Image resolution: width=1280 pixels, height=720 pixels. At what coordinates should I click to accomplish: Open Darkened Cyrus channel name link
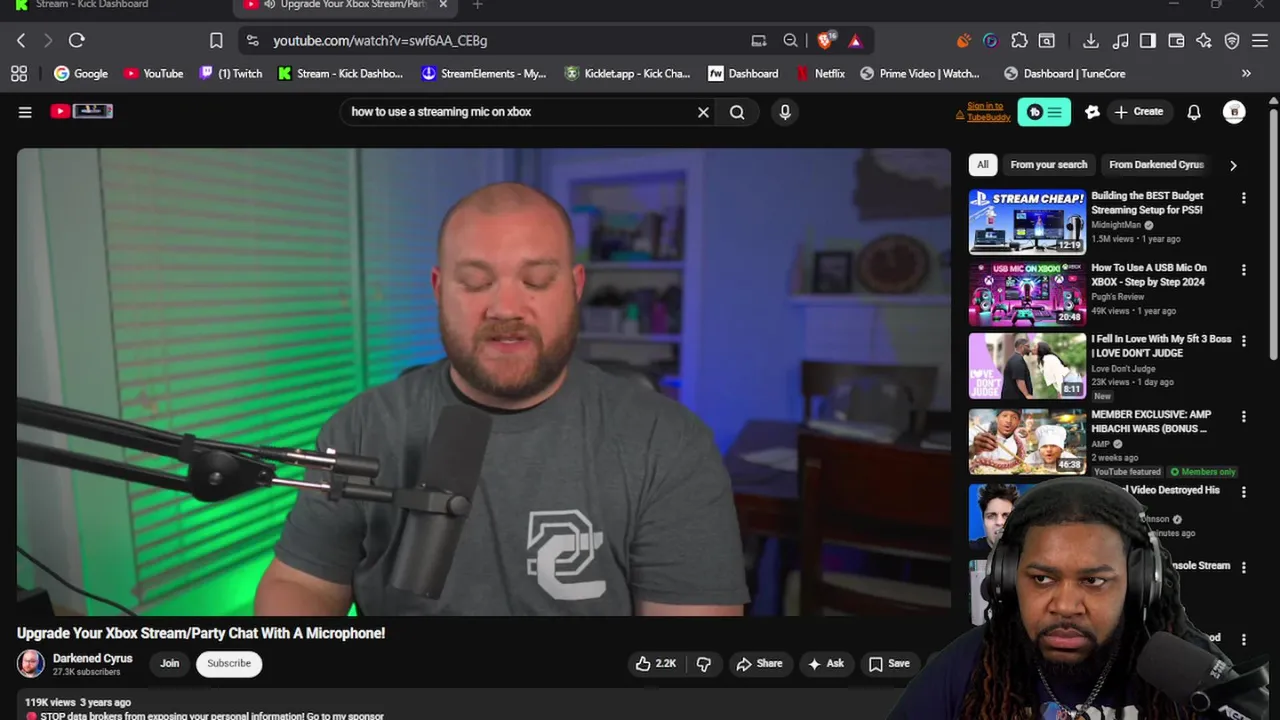click(x=92, y=658)
